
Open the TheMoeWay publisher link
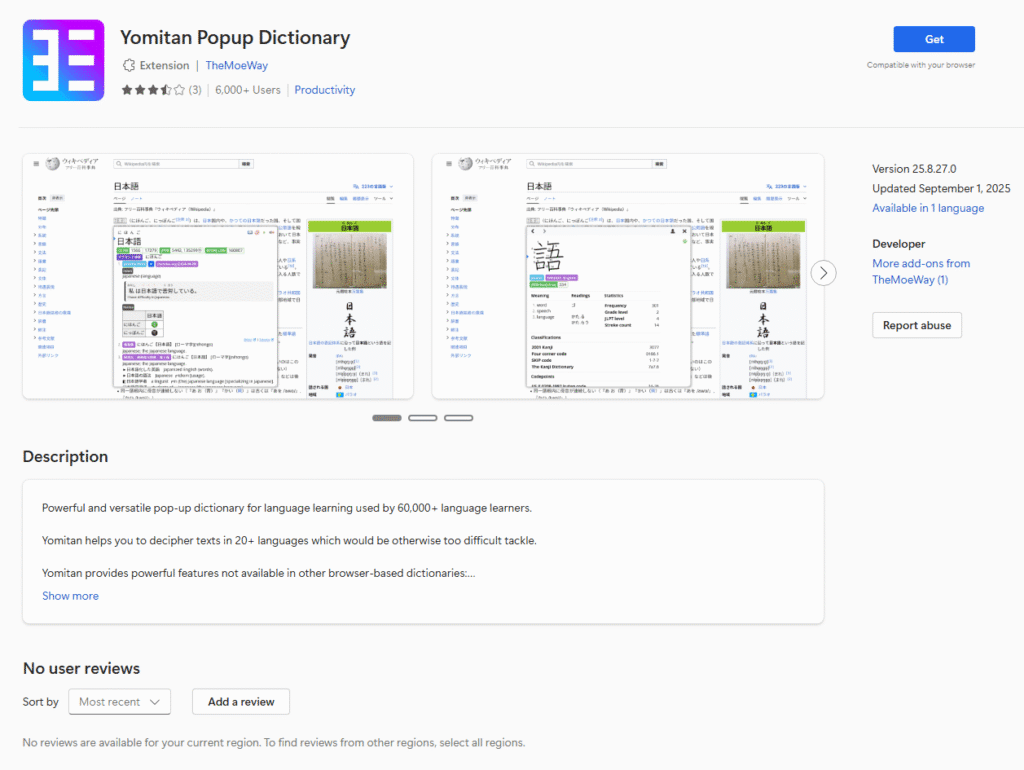(x=237, y=65)
